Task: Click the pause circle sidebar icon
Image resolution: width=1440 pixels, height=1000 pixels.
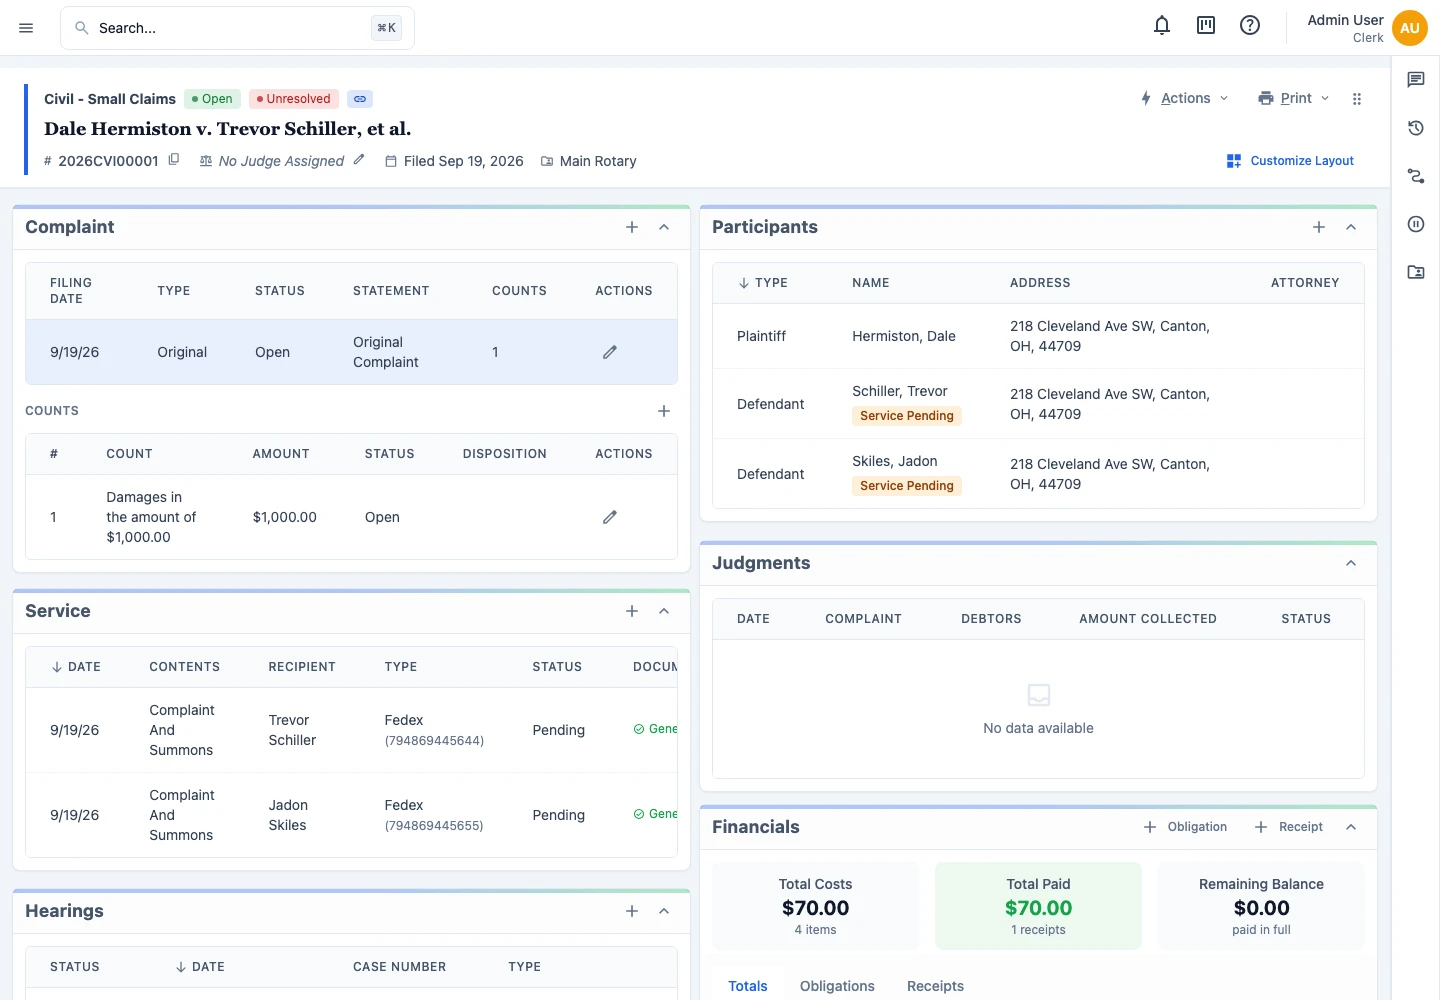Action: (x=1416, y=224)
